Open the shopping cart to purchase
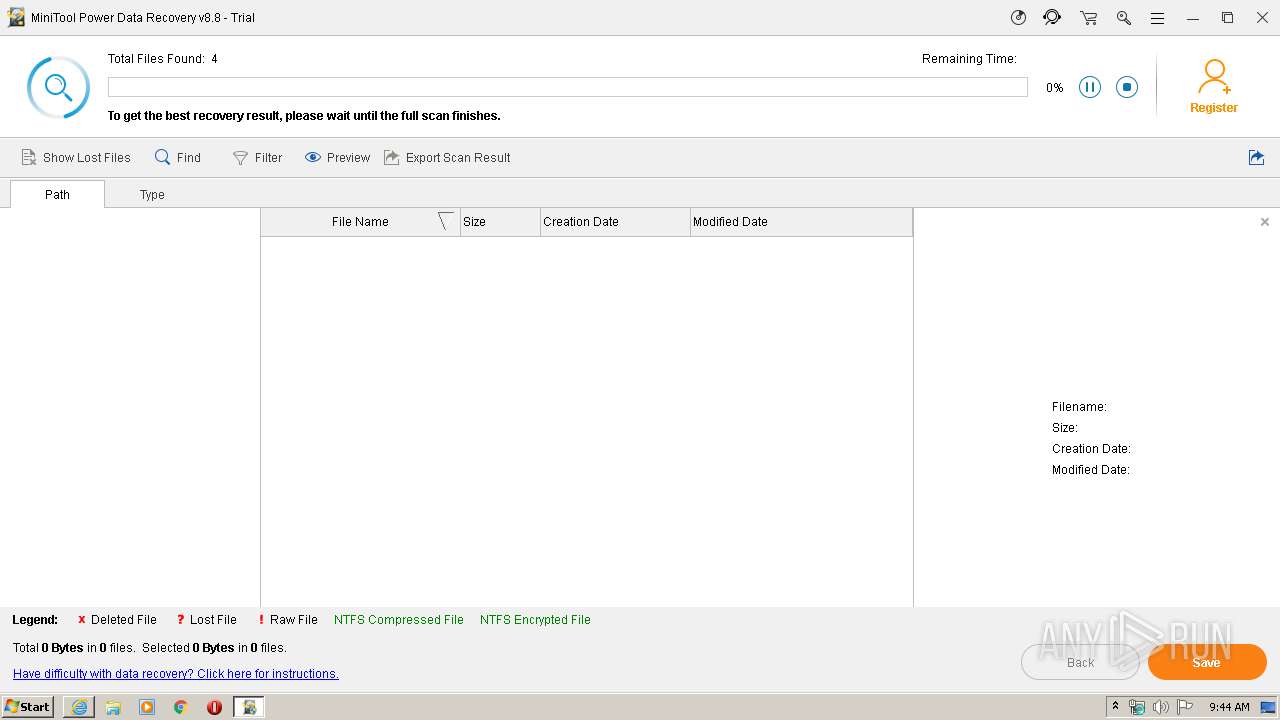 coord(1088,17)
